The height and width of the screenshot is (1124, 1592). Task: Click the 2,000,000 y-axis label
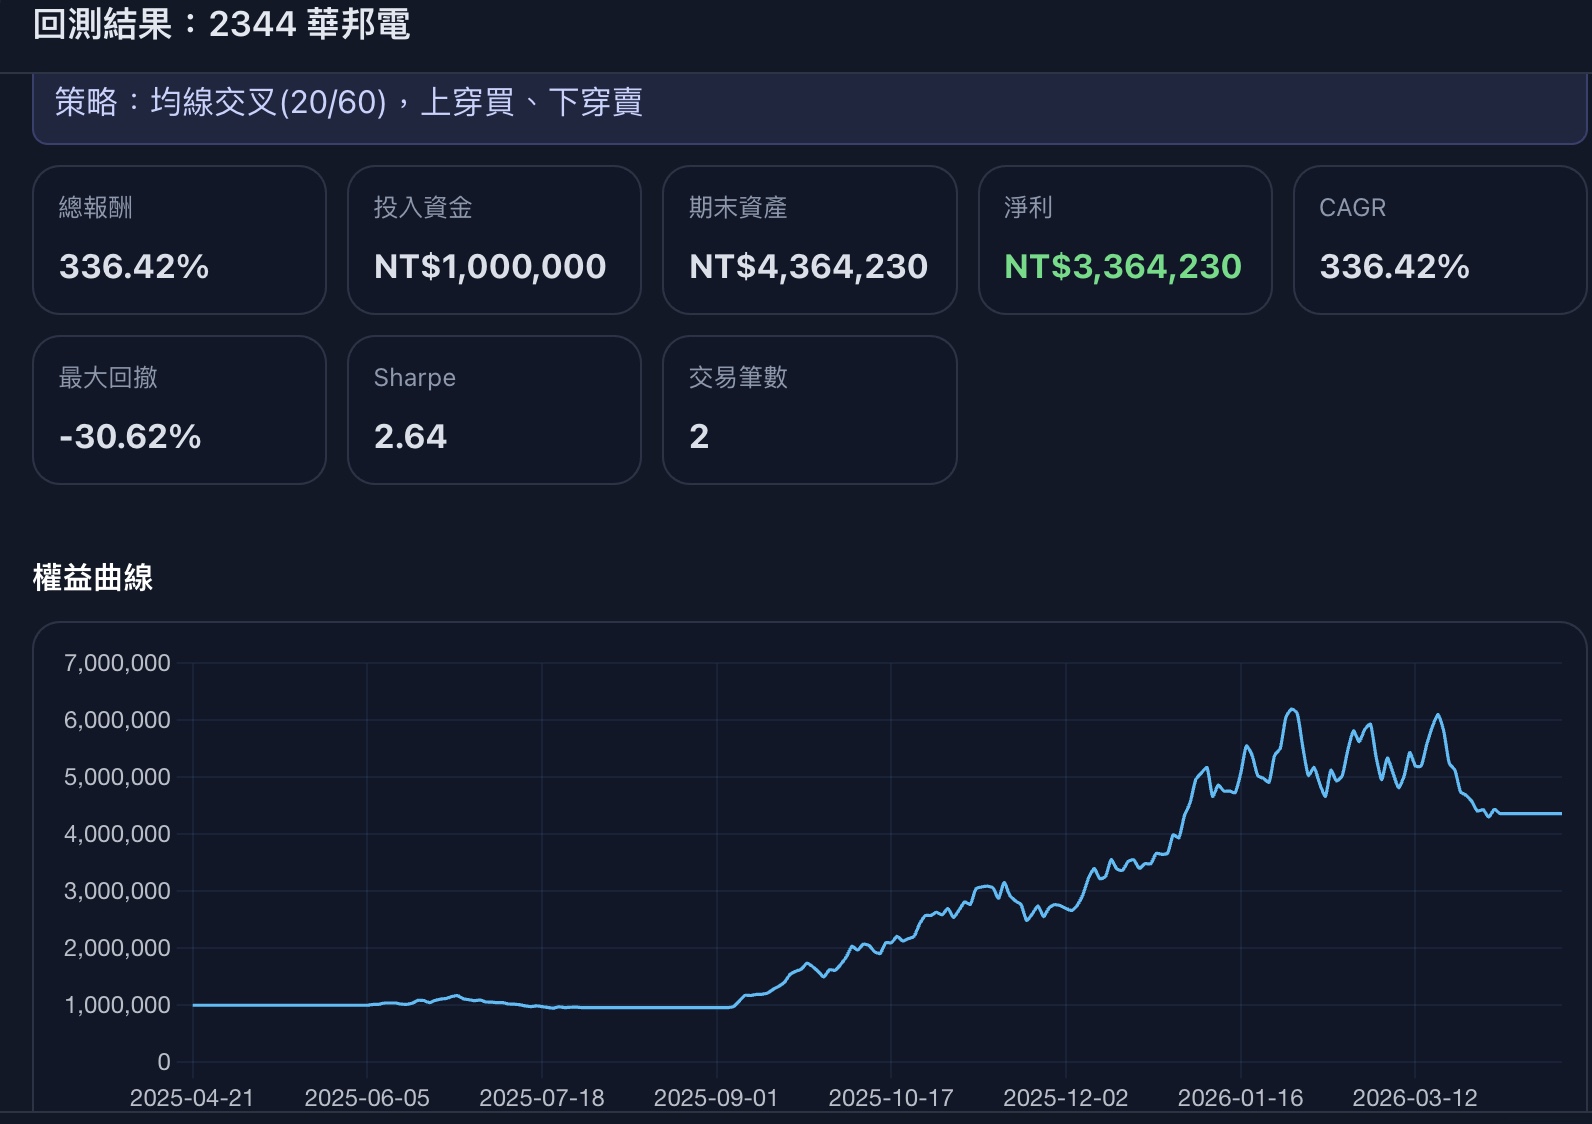click(x=117, y=948)
